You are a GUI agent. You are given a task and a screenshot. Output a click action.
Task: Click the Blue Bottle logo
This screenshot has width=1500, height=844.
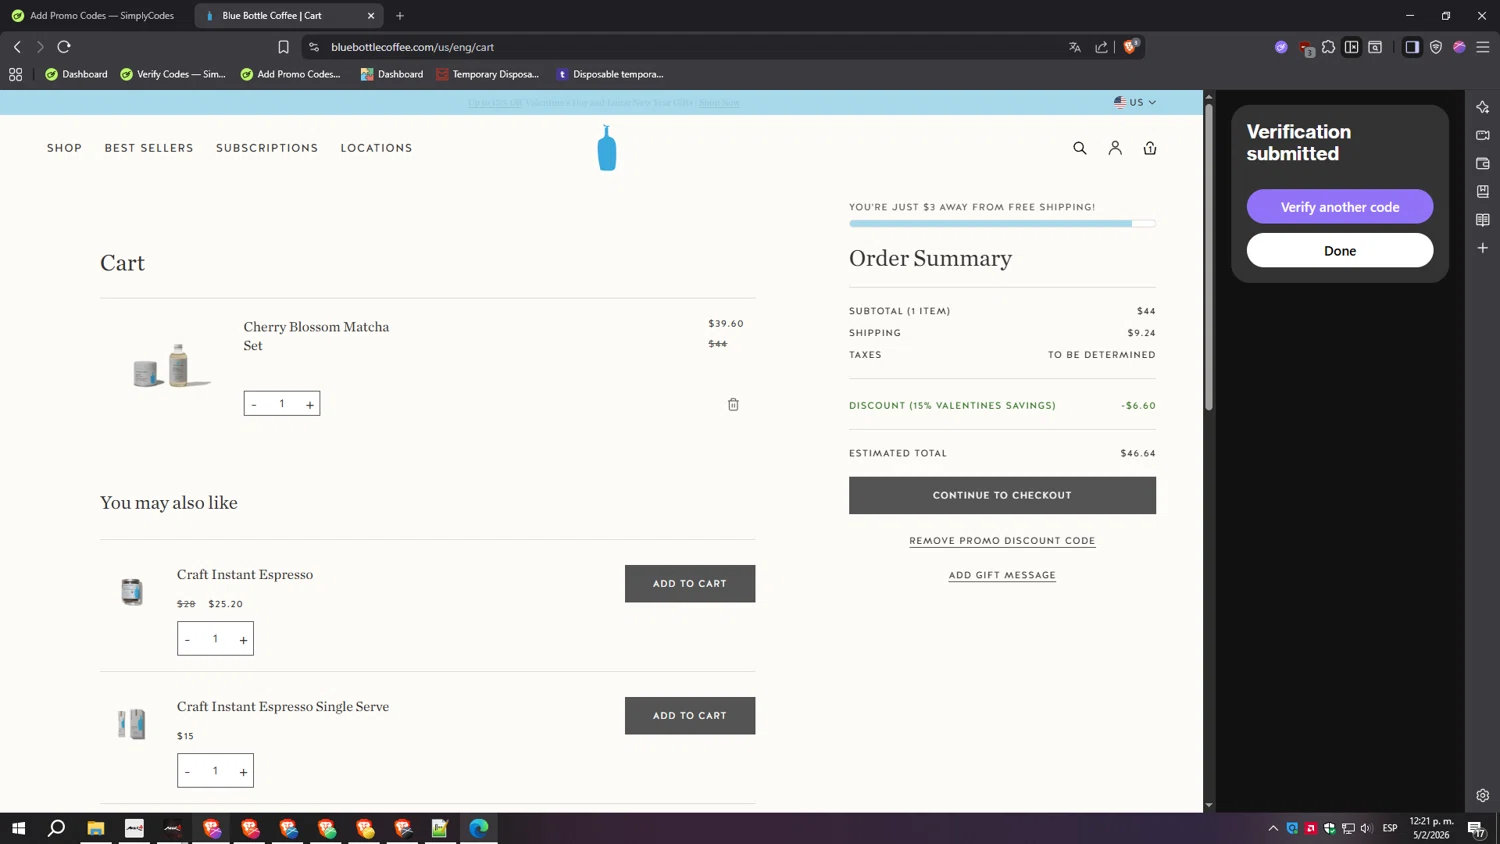tap(607, 148)
